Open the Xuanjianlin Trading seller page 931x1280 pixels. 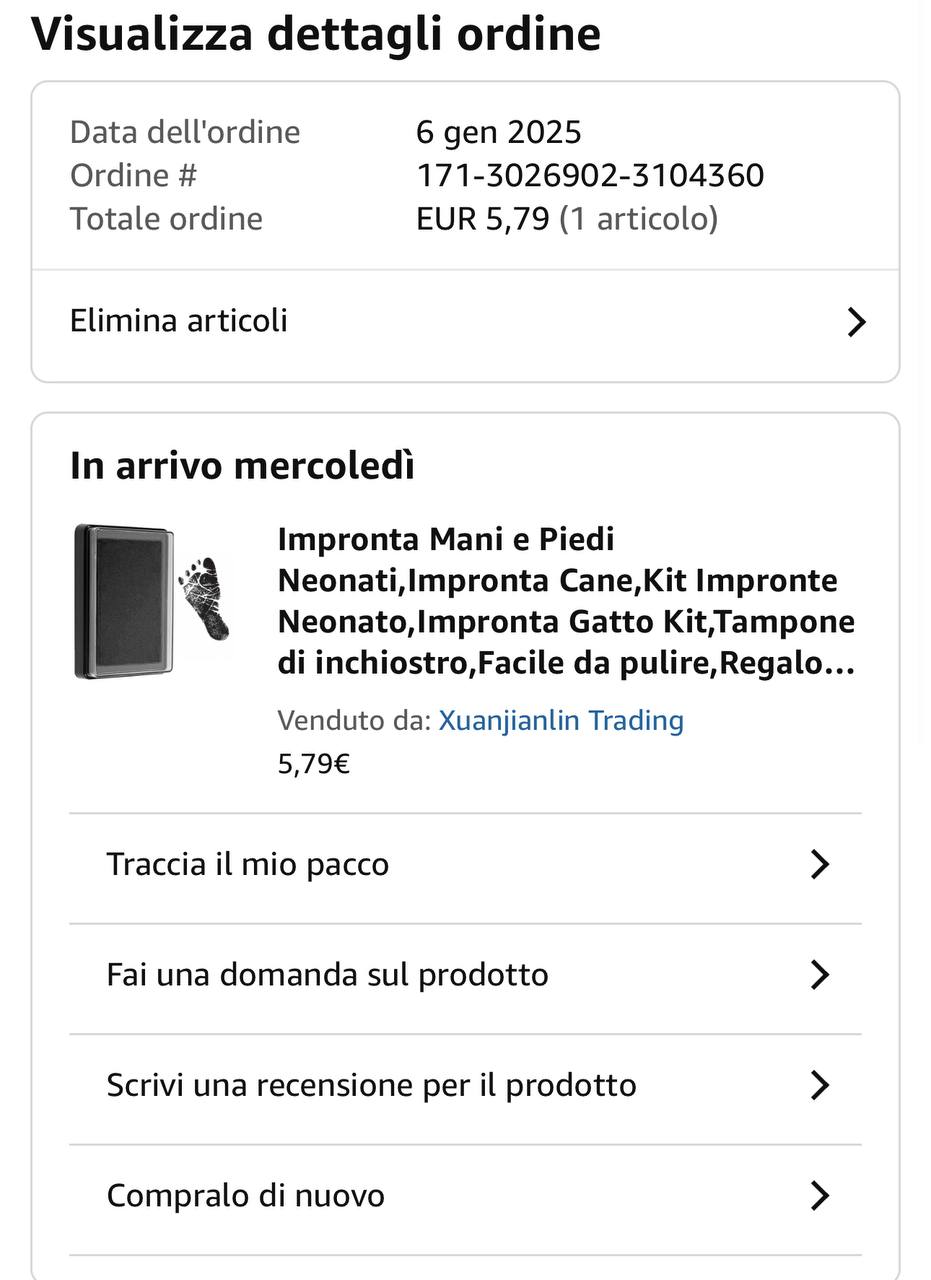[x=560, y=720]
